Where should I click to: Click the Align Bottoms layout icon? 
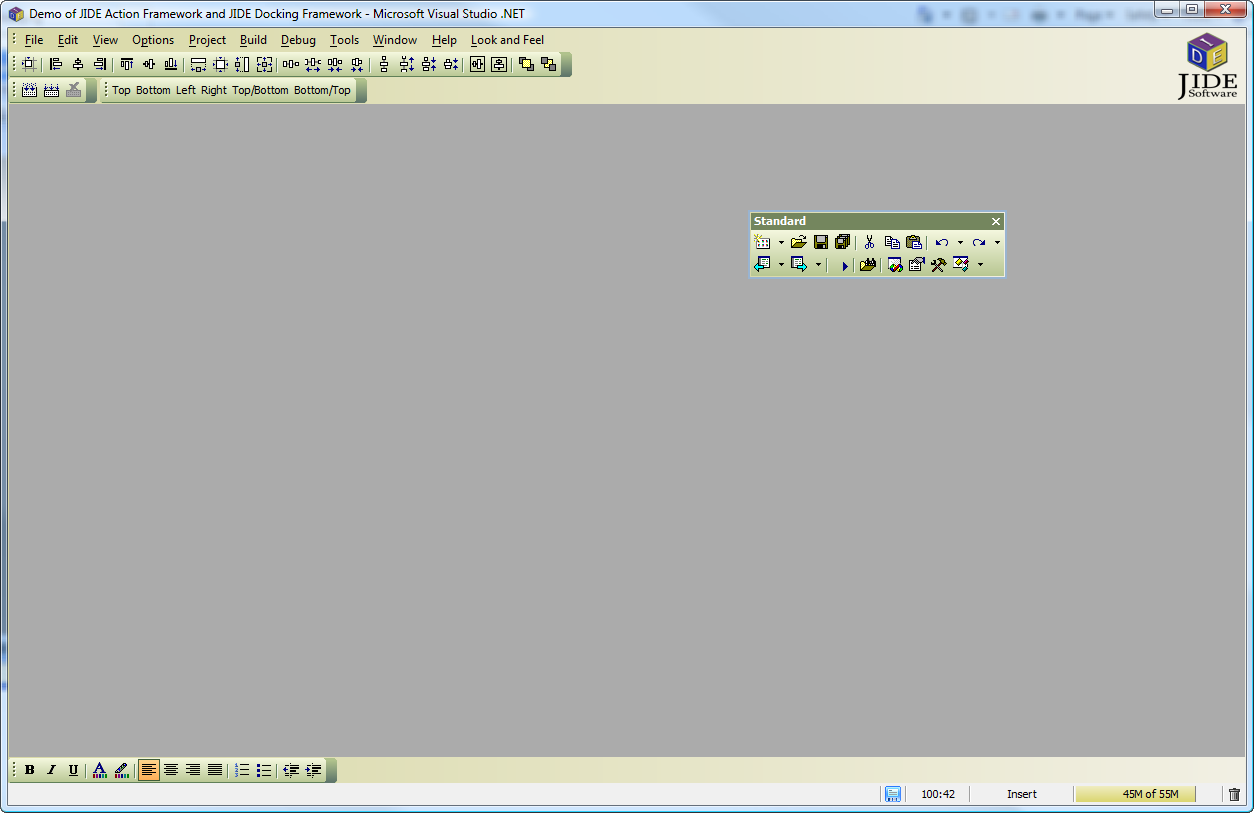(x=171, y=64)
